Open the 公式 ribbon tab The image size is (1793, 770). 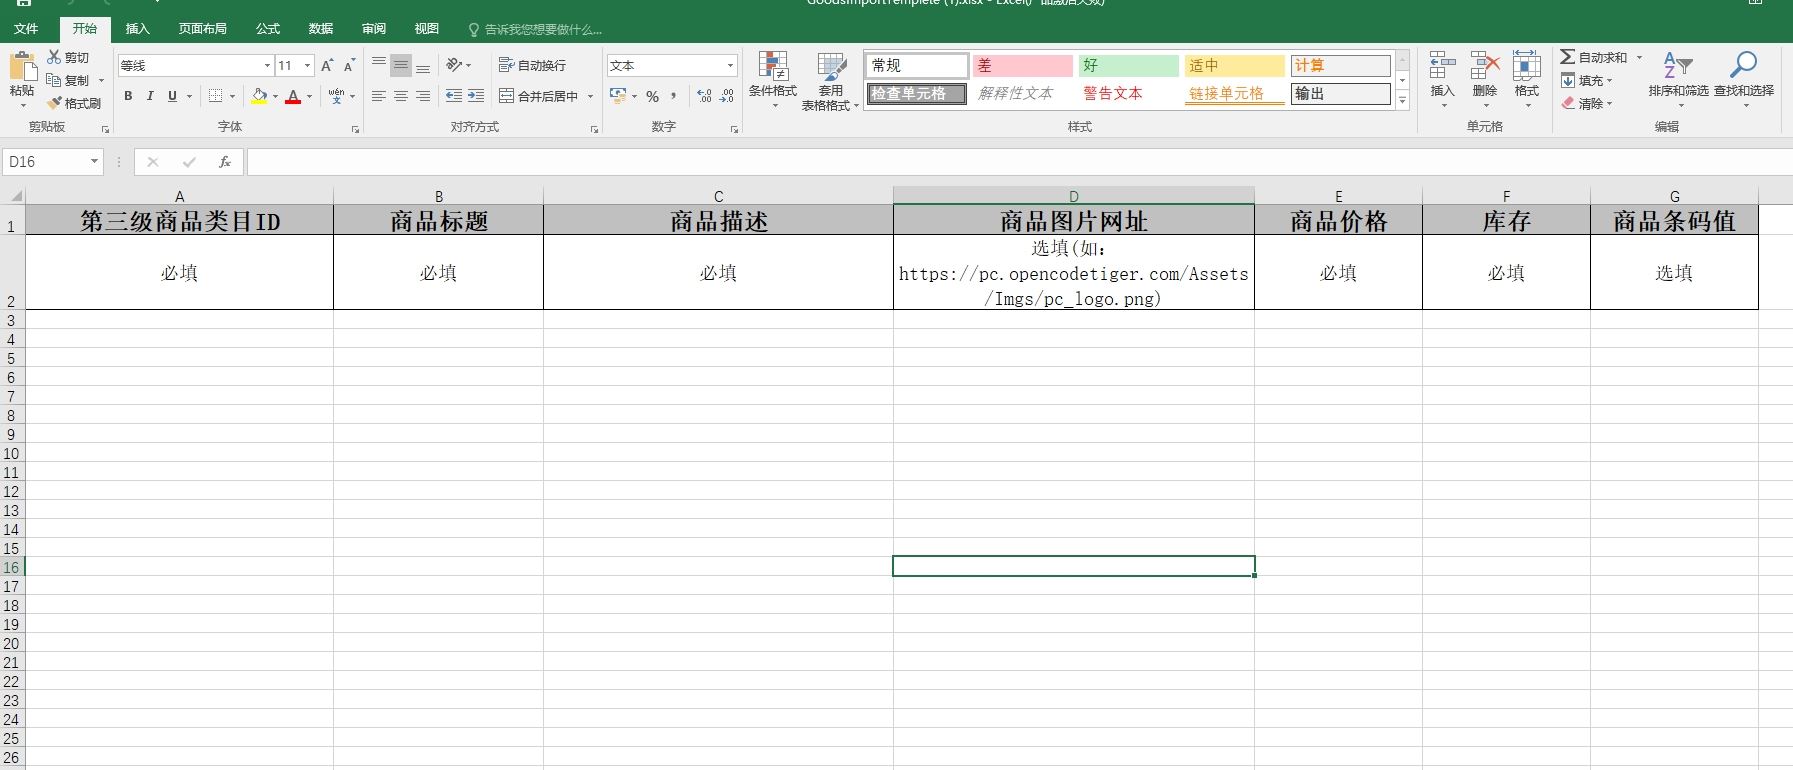point(267,28)
